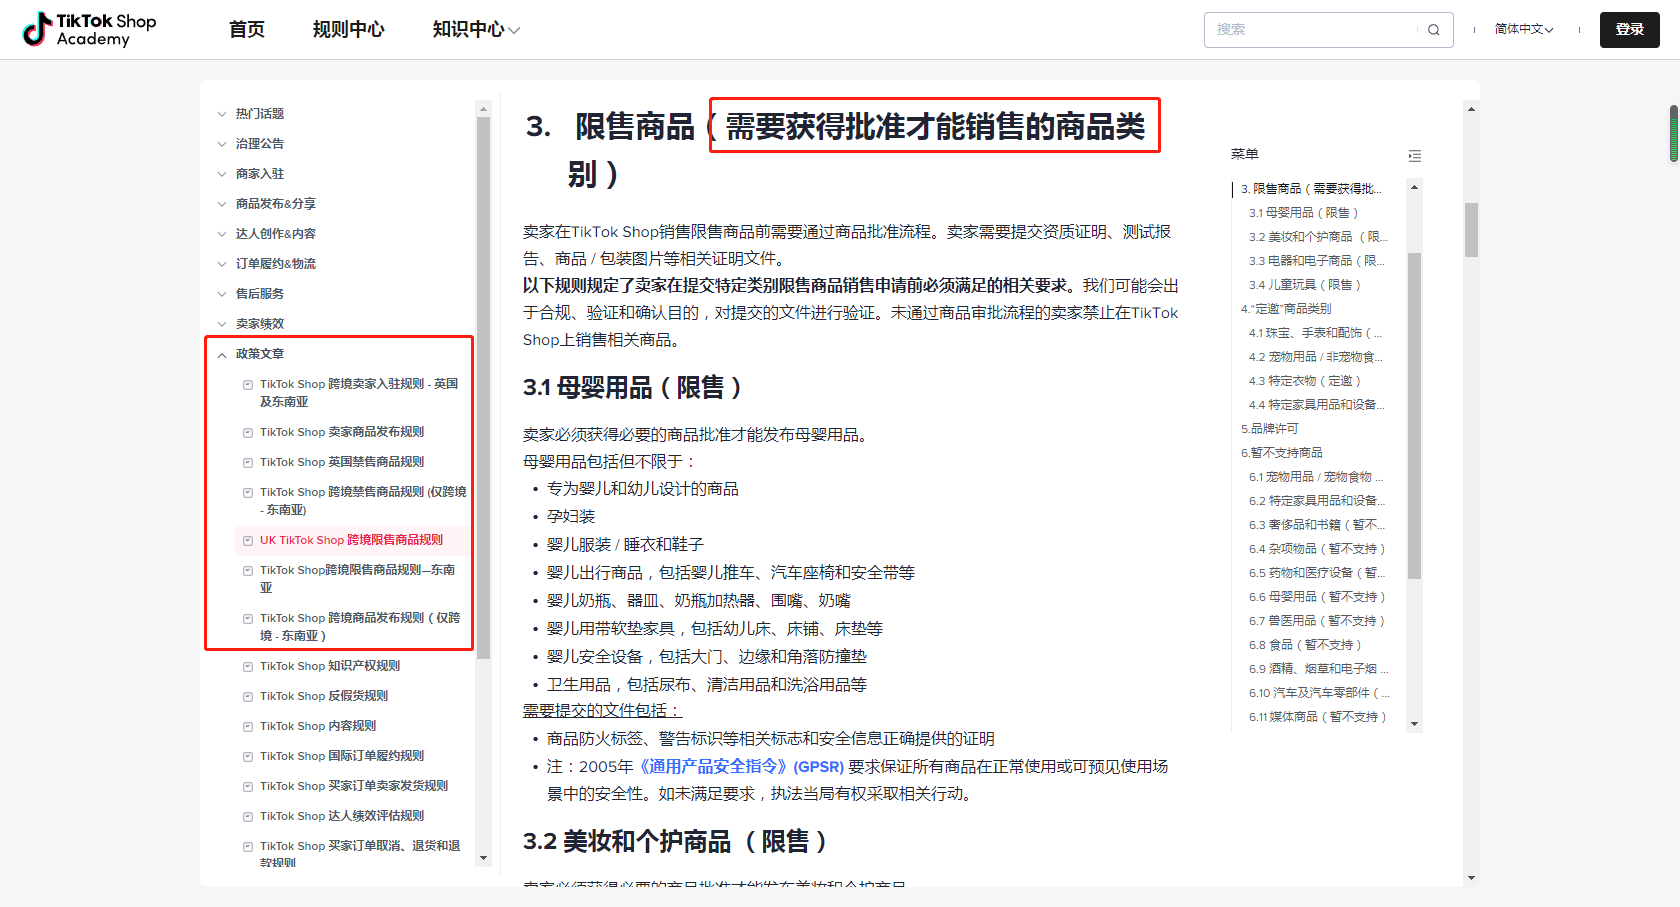
Task: Open TikTok Shop 国际订单履约规则 article
Action: 342,757
